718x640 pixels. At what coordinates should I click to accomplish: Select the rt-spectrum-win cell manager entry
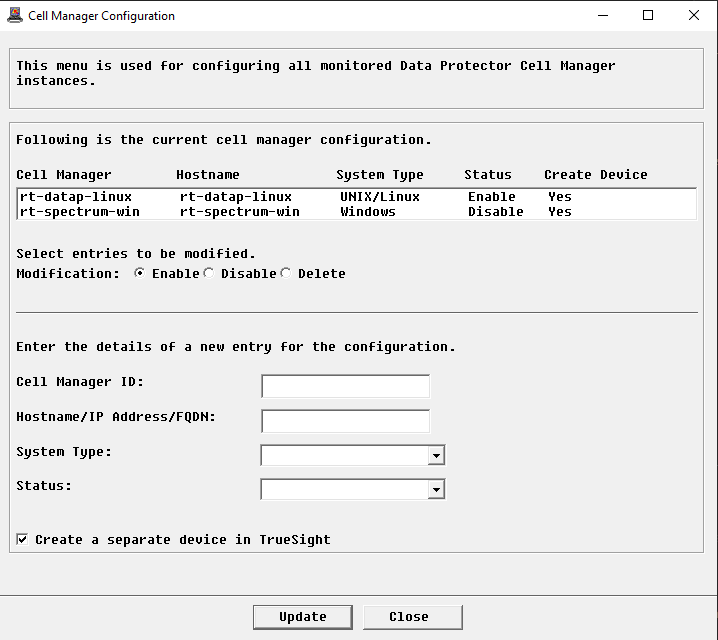pos(356,212)
